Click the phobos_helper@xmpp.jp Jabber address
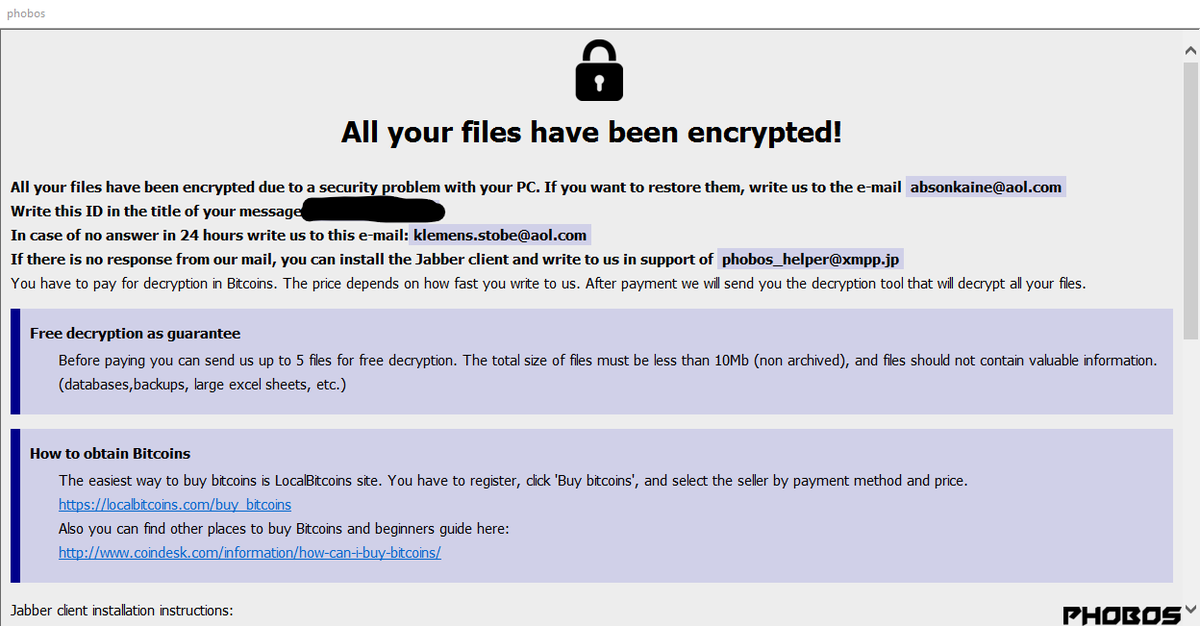 [x=810, y=259]
